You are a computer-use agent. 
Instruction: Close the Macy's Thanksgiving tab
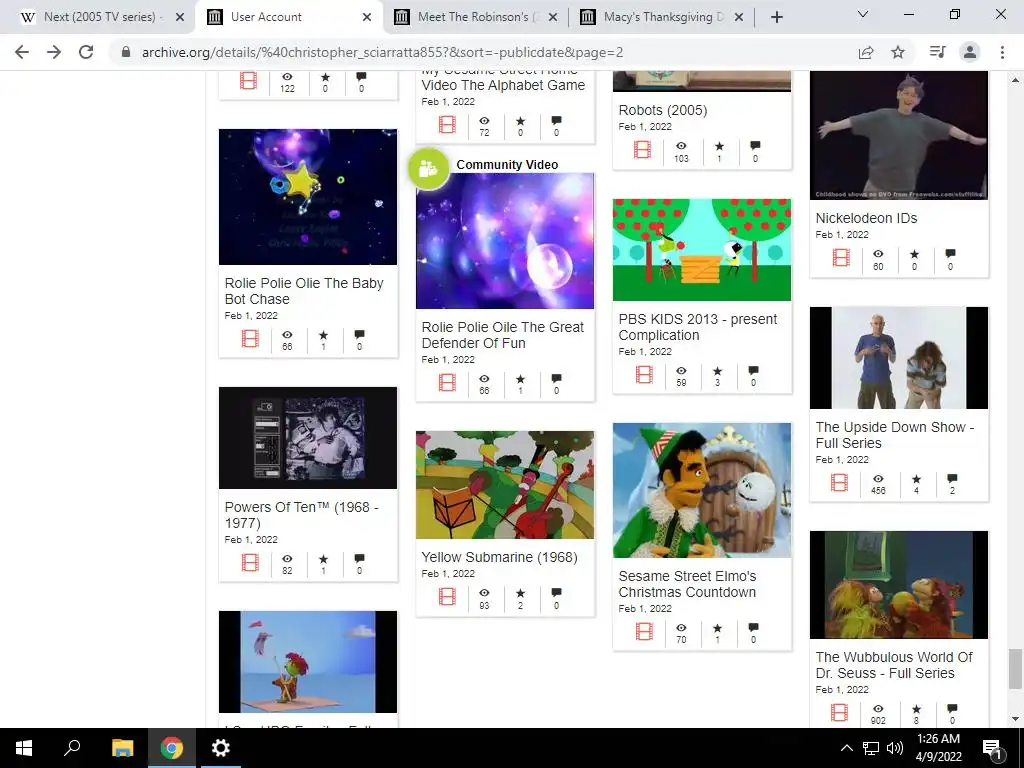(x=739, y=18)
